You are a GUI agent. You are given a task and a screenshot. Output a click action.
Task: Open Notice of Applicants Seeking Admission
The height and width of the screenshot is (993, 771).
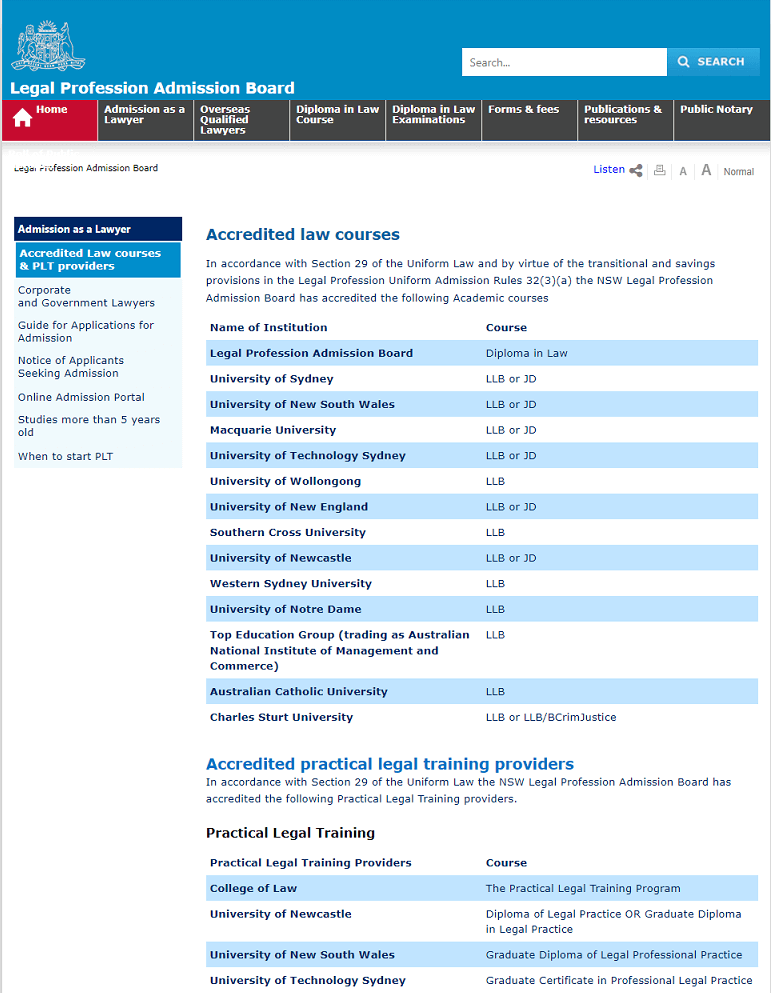[71, 367]
